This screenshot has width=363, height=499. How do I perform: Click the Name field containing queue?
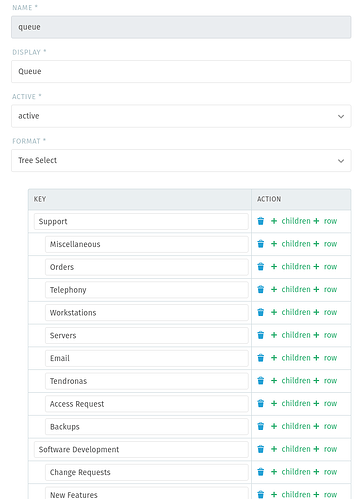(181, 27)
